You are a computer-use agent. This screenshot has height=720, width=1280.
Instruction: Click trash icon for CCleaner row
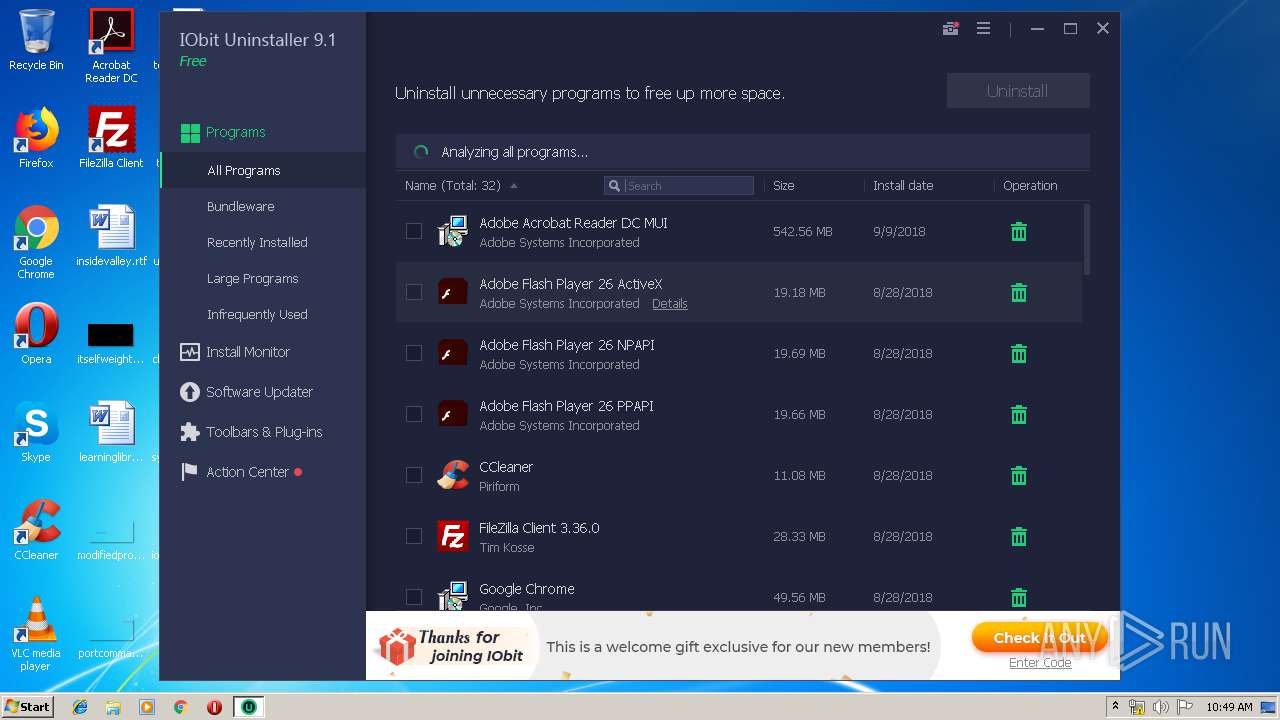click(1018, 476)
